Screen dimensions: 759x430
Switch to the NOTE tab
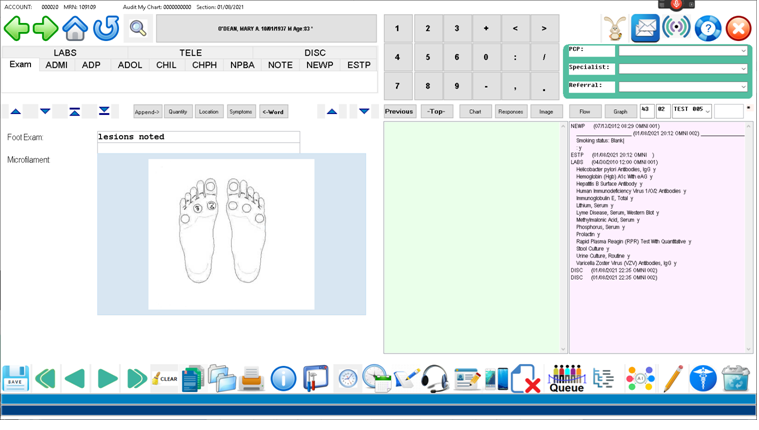click(280, 65)
